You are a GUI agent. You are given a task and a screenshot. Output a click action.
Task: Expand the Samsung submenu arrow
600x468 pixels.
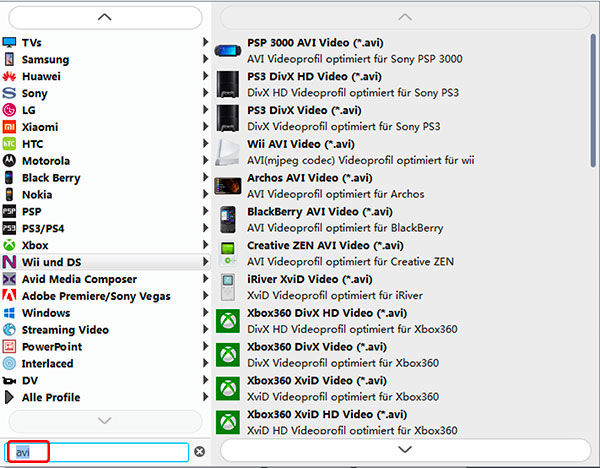click(205, 59)
